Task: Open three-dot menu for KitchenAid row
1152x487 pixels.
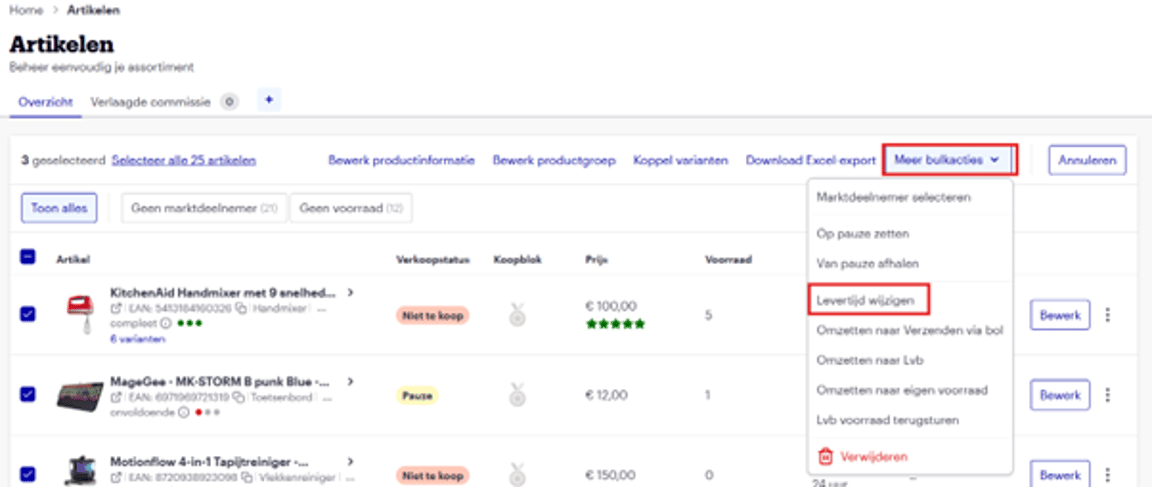Action: pyautogui.click(x=1107, y=315)
